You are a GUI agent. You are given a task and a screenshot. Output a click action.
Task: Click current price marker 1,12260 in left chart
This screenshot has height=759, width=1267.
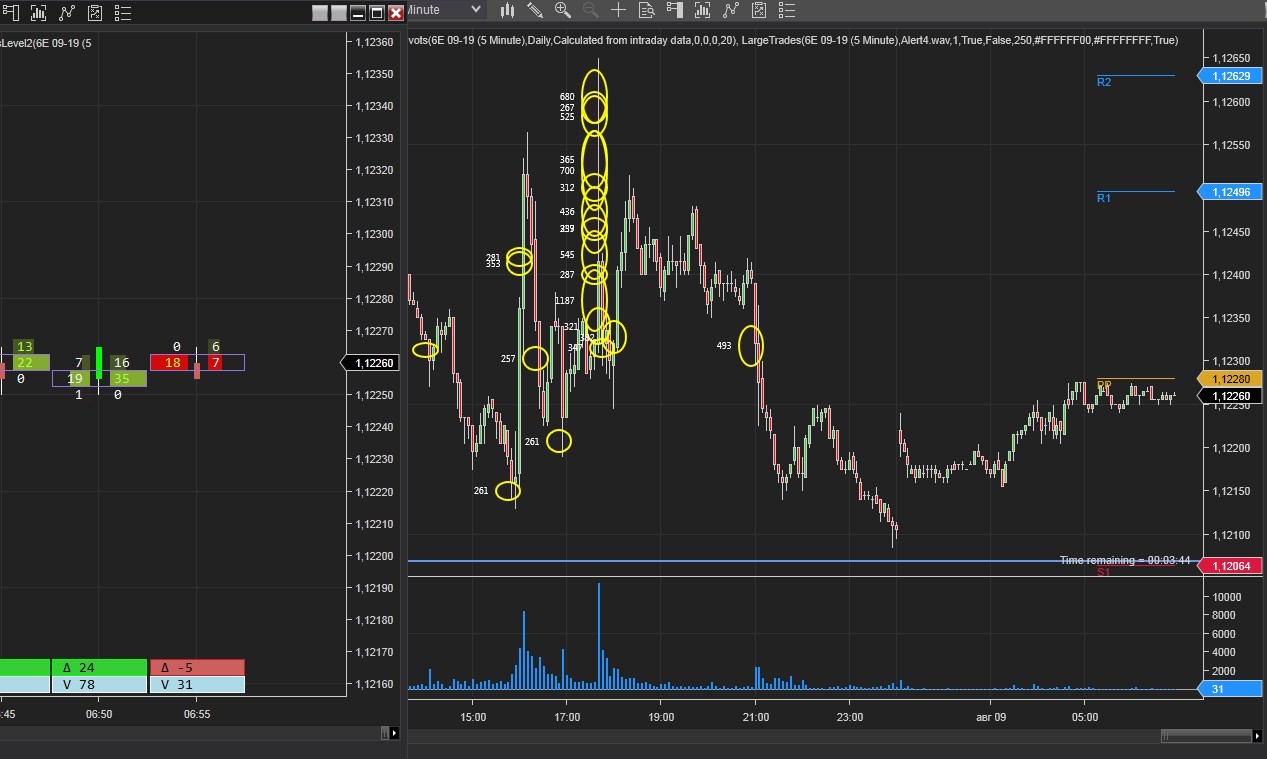[x=371, y=363]
